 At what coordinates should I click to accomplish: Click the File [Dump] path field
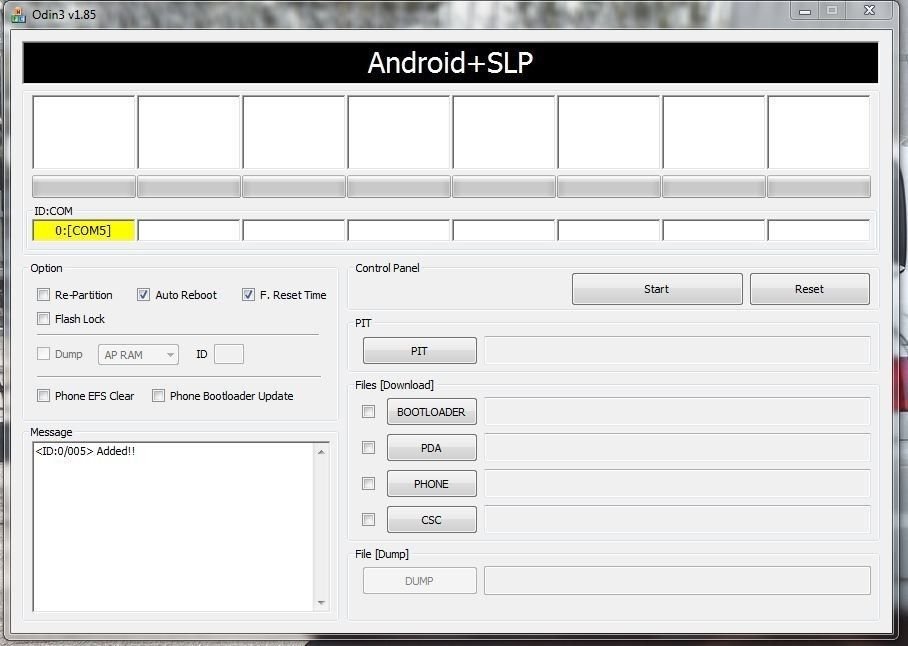(678, 580)
